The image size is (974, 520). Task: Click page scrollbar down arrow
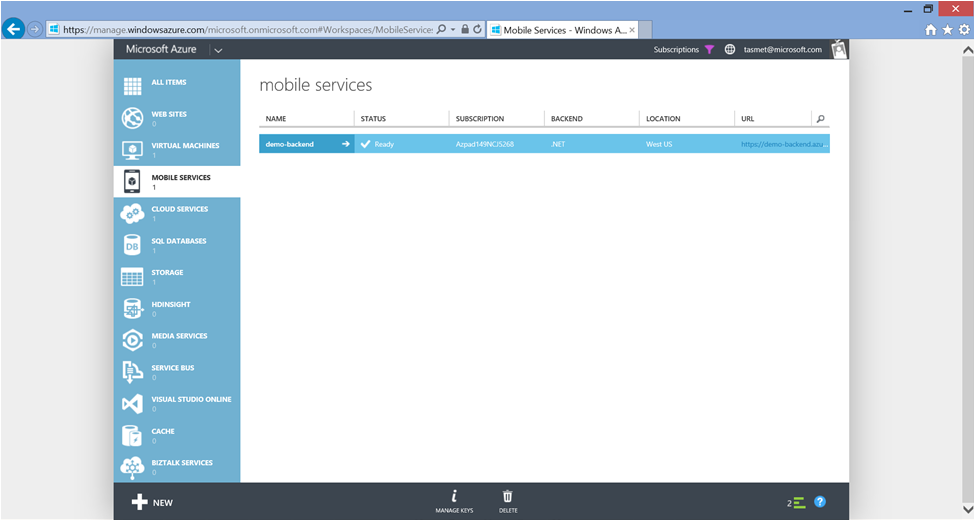pos(967,509)
